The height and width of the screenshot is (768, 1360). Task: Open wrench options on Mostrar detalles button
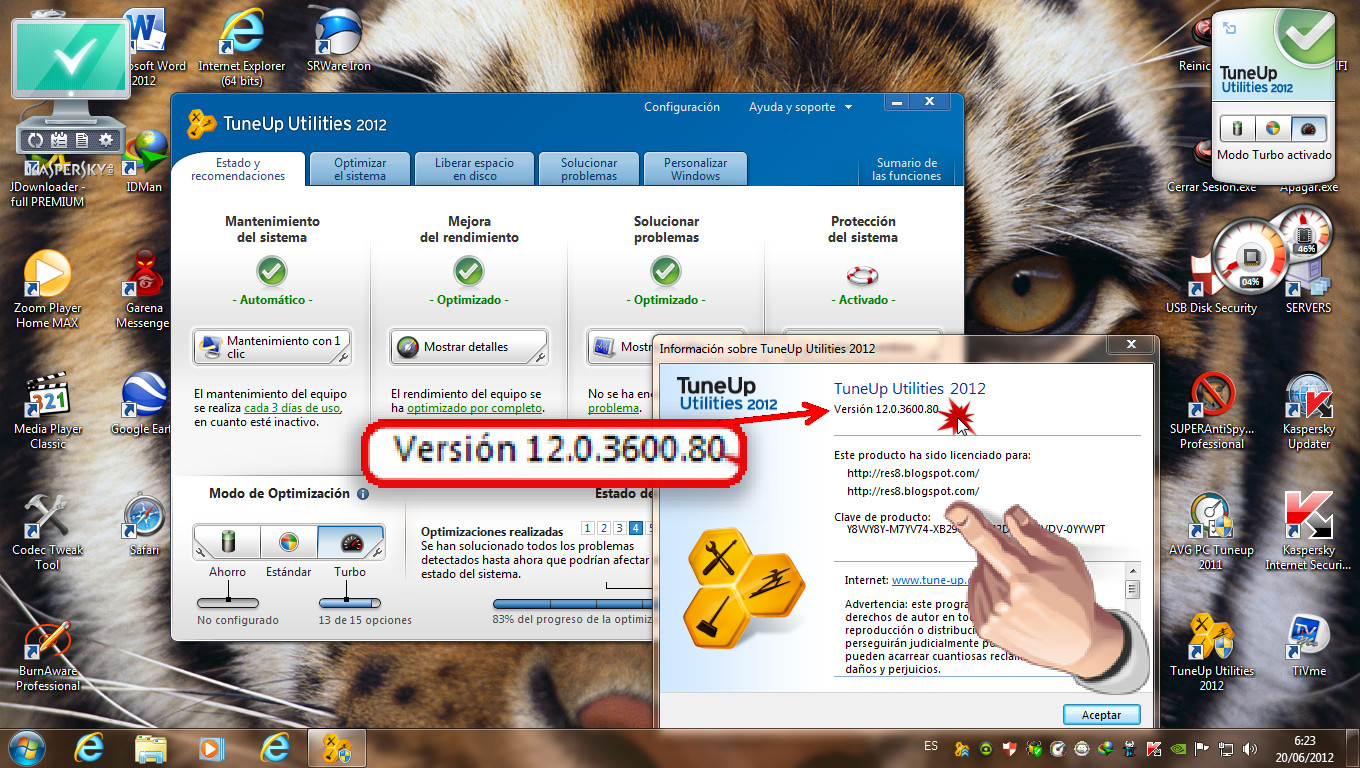[540, 356]
